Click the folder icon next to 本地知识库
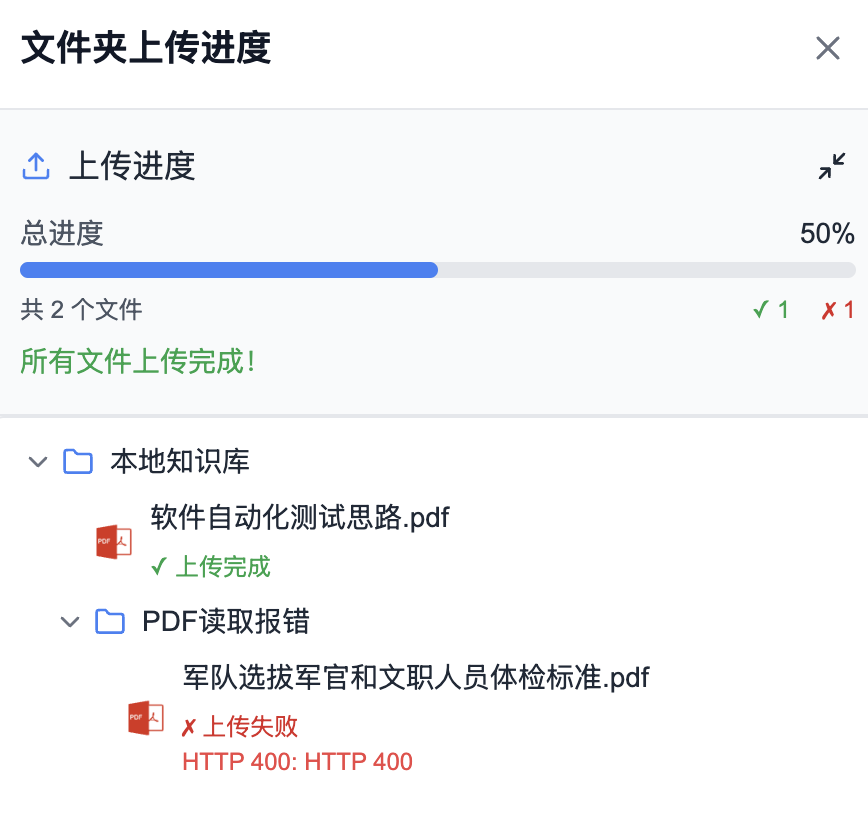Viewport: 868px width, 826px height. tap(77, 462)
